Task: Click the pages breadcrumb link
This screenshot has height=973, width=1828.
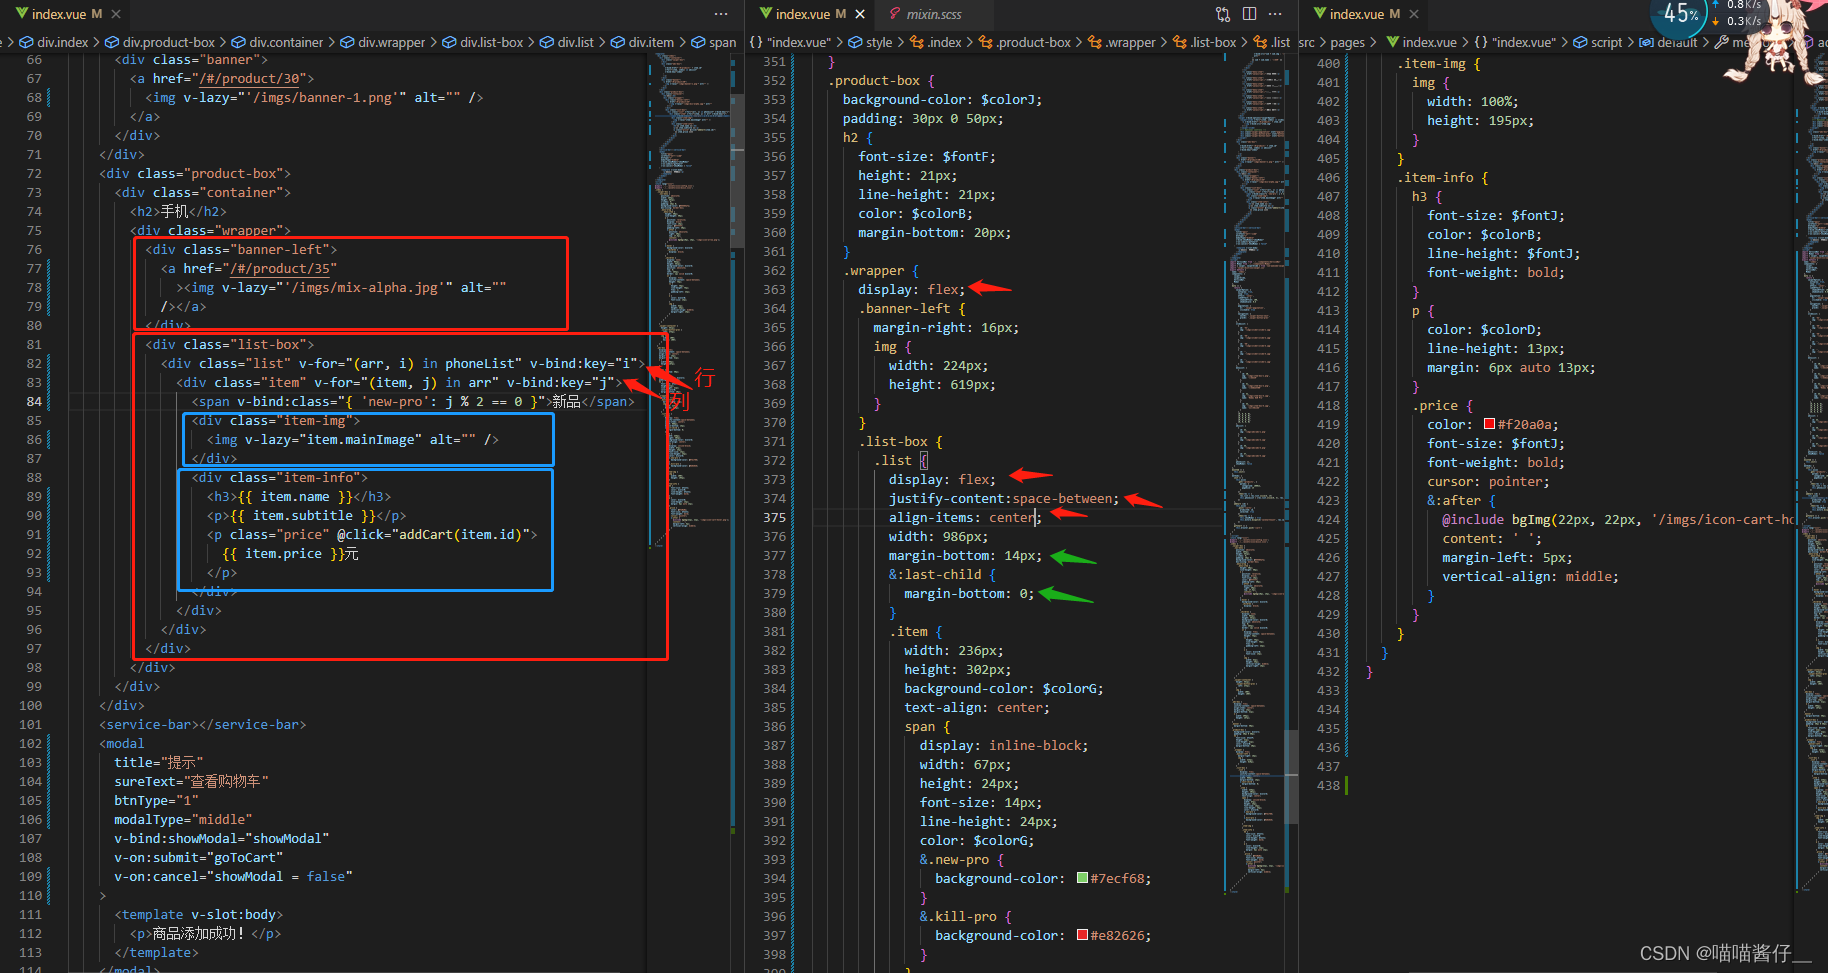Action: [x=1348, y=42]
